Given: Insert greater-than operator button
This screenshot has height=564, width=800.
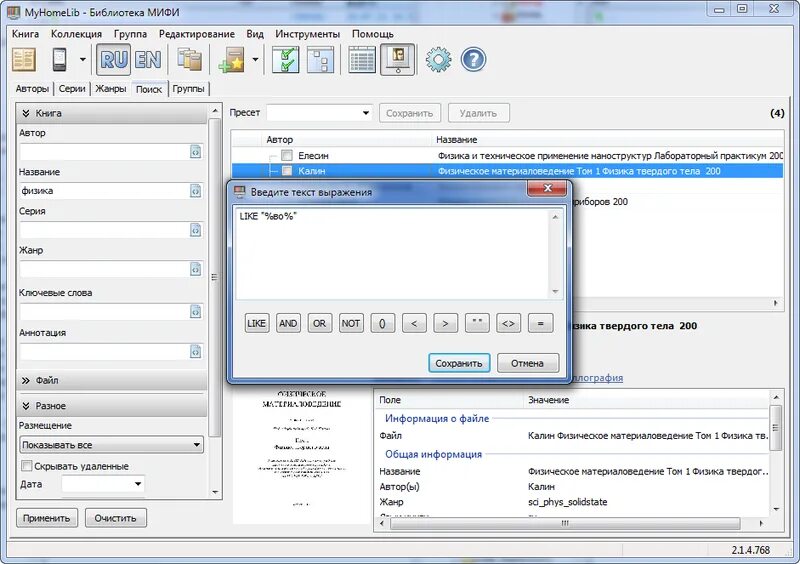Looking at the screenshot, I should pos(445,323).
